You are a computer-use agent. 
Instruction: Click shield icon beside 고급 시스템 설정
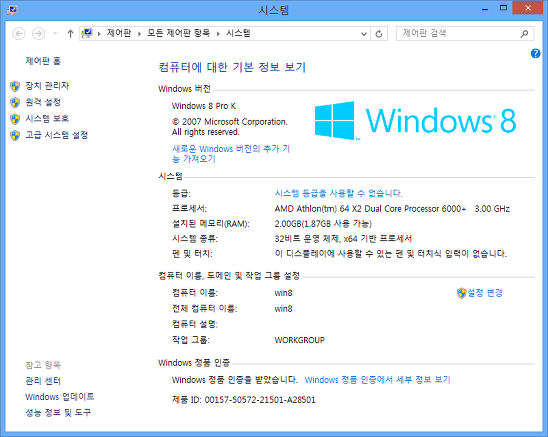(15, 135)
